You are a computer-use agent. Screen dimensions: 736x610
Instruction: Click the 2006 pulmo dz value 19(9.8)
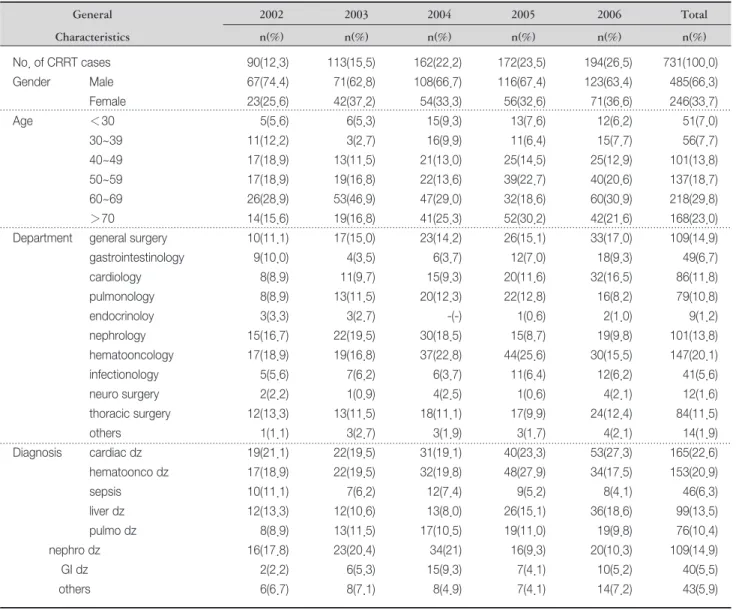(x=614, y=531)
